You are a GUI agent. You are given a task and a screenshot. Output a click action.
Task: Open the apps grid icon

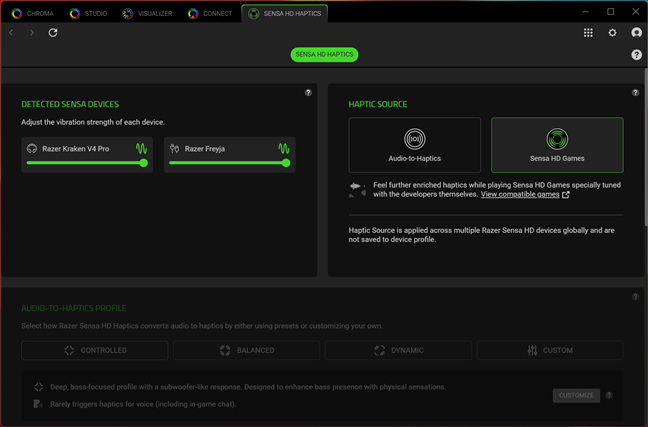(x=588, y=33)
